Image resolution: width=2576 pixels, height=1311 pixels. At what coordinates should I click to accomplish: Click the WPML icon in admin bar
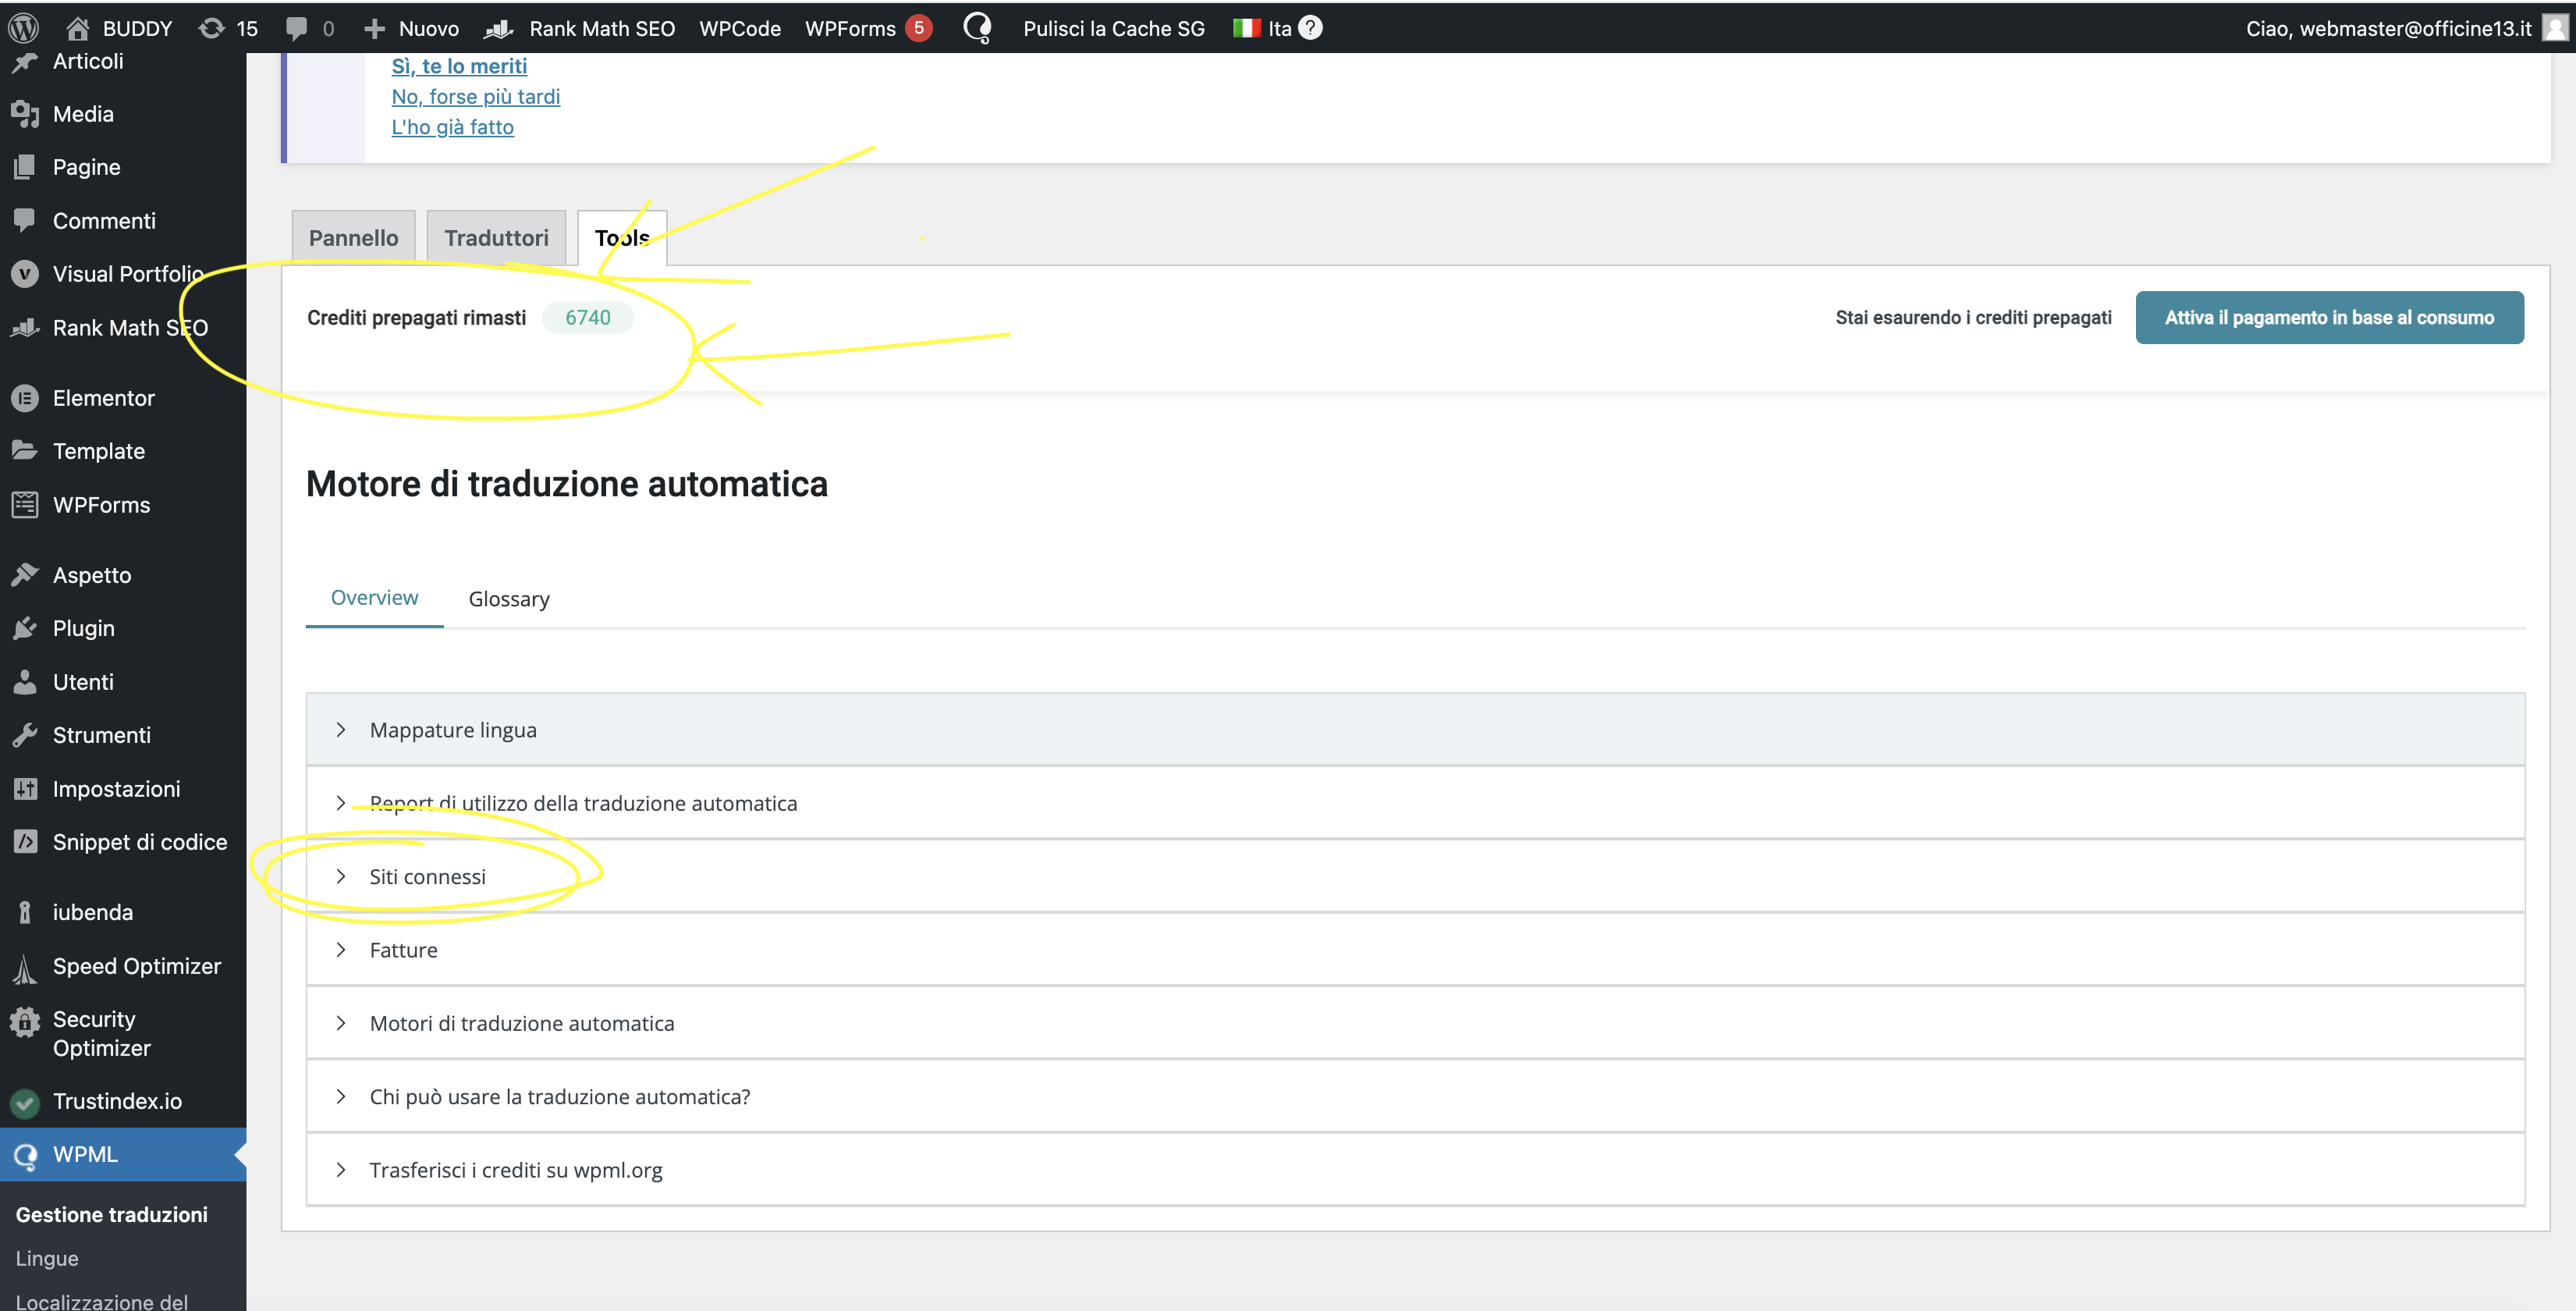click(977, 28)
